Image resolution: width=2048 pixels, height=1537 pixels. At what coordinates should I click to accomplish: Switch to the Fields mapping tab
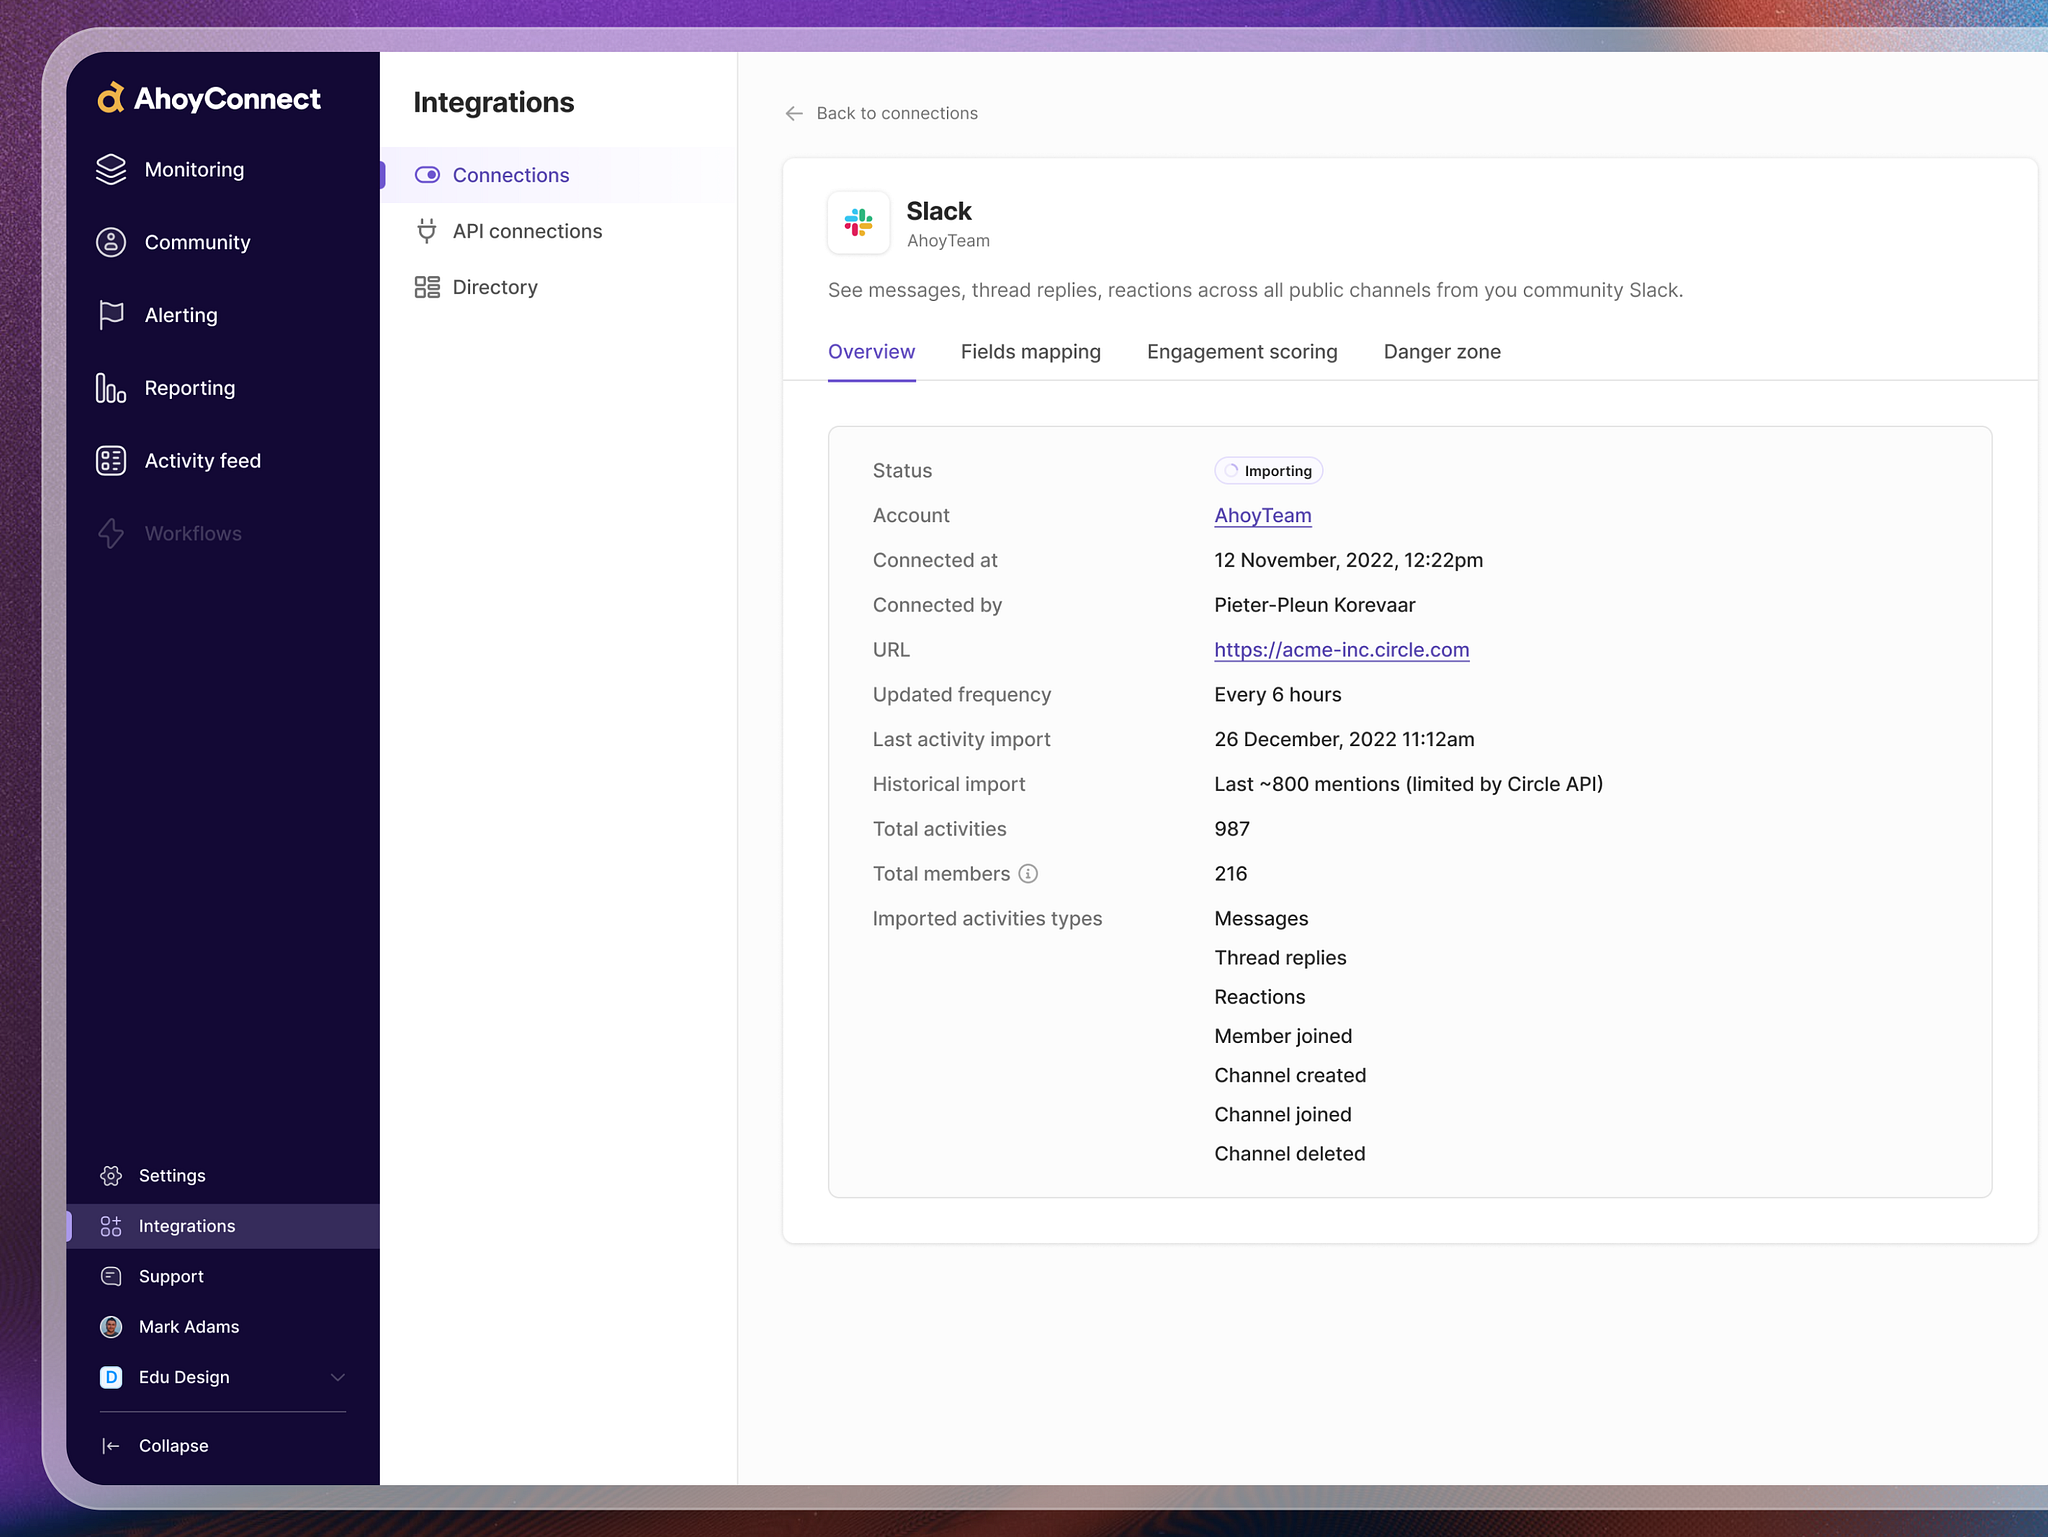1031,352
